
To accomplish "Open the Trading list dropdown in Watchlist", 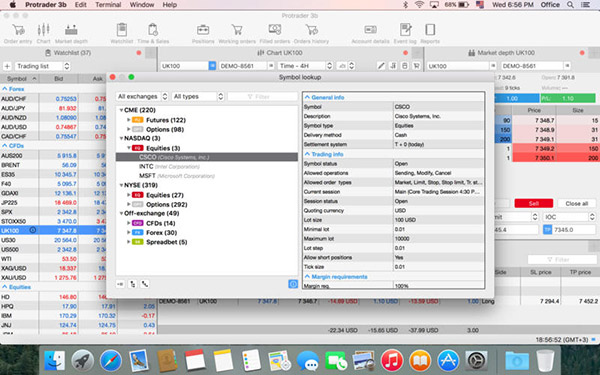I will pyautogui.click(x=42, y=66).
